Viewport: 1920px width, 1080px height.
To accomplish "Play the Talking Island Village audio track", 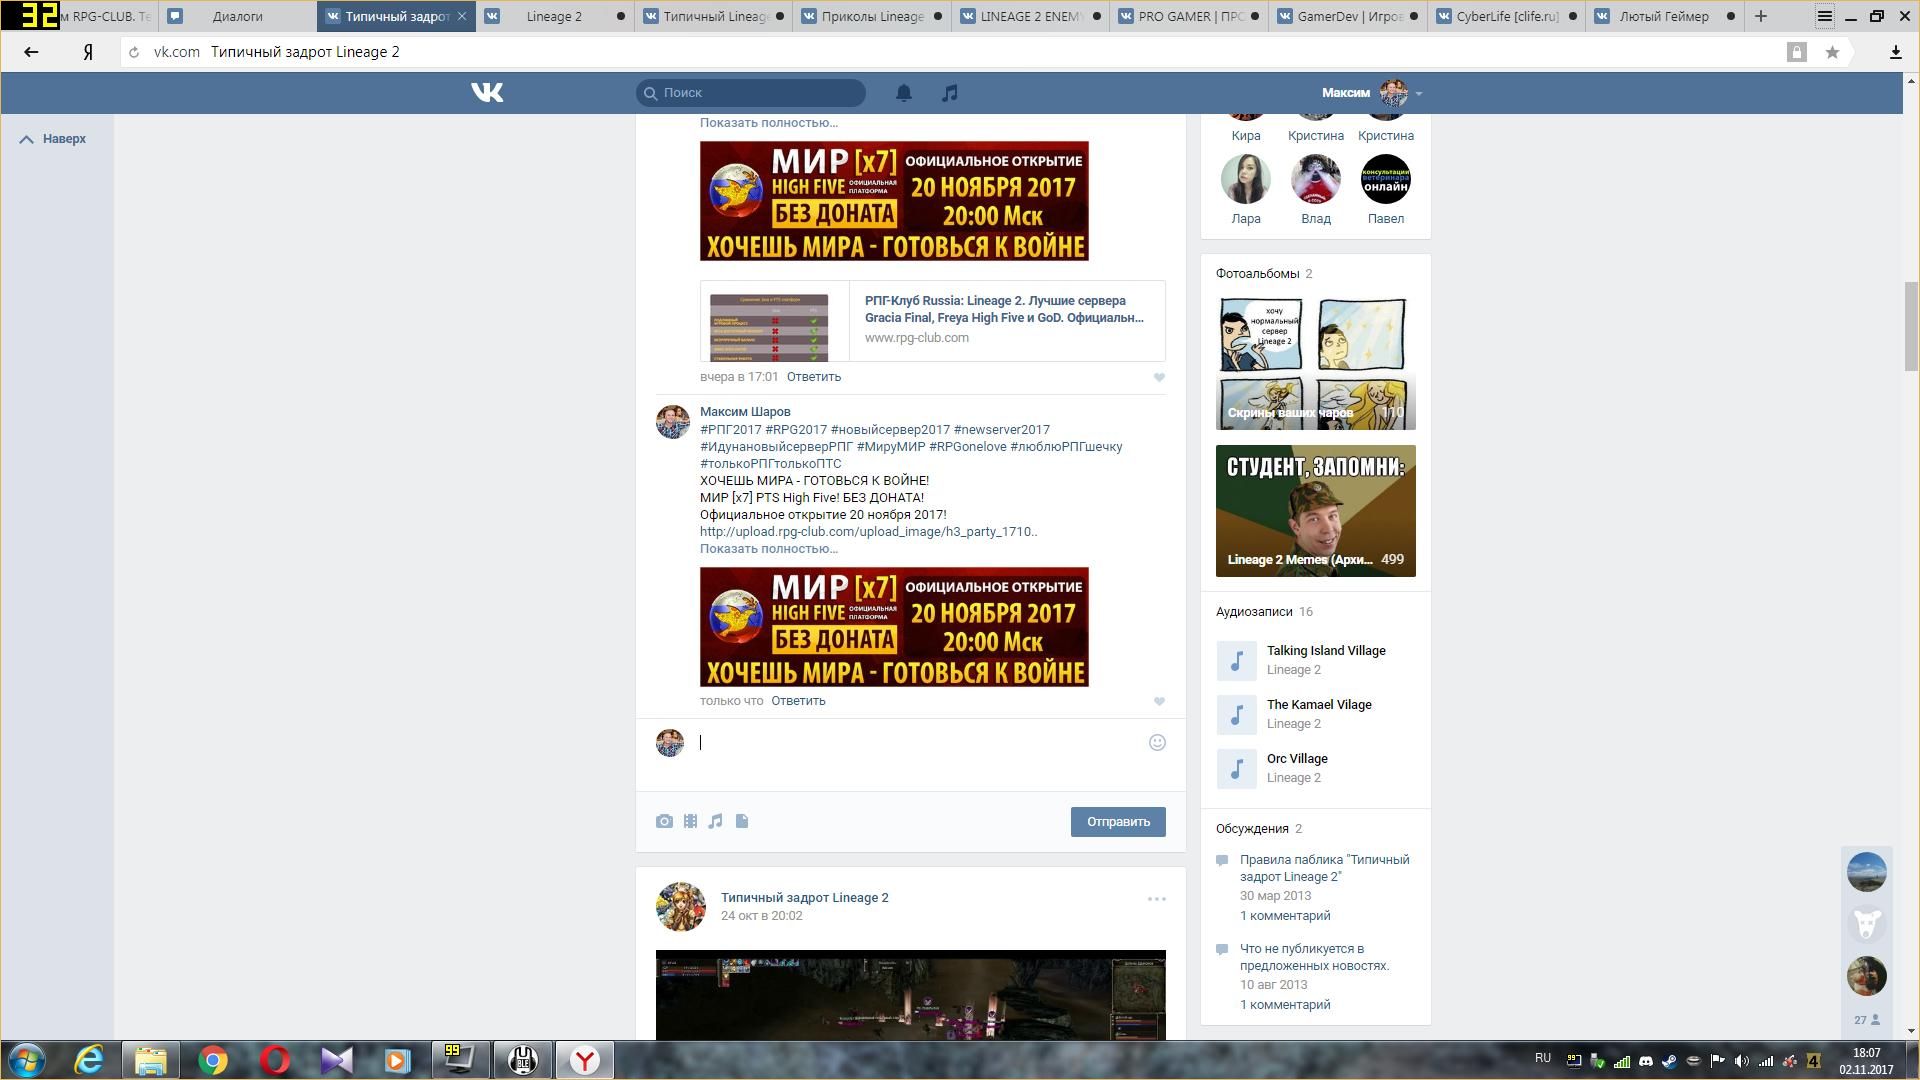I will [1237, 660].
